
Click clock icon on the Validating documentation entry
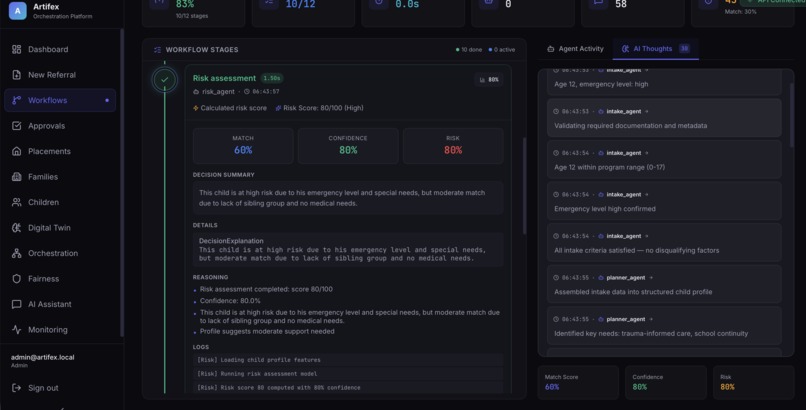[x=556, y=111]
